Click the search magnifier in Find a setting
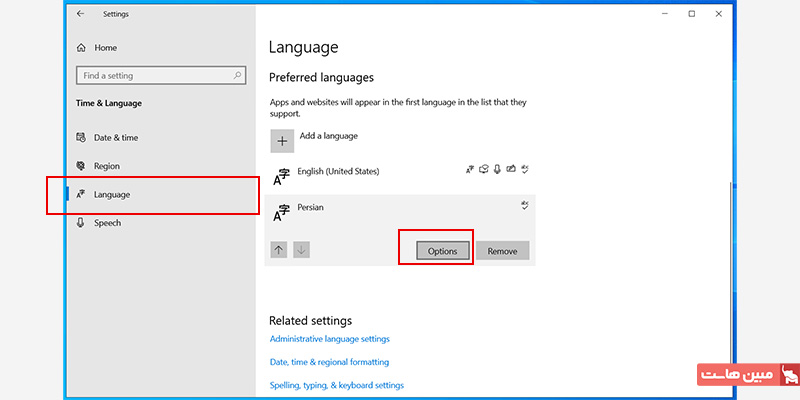800x400 pixels. coord(238,76)
